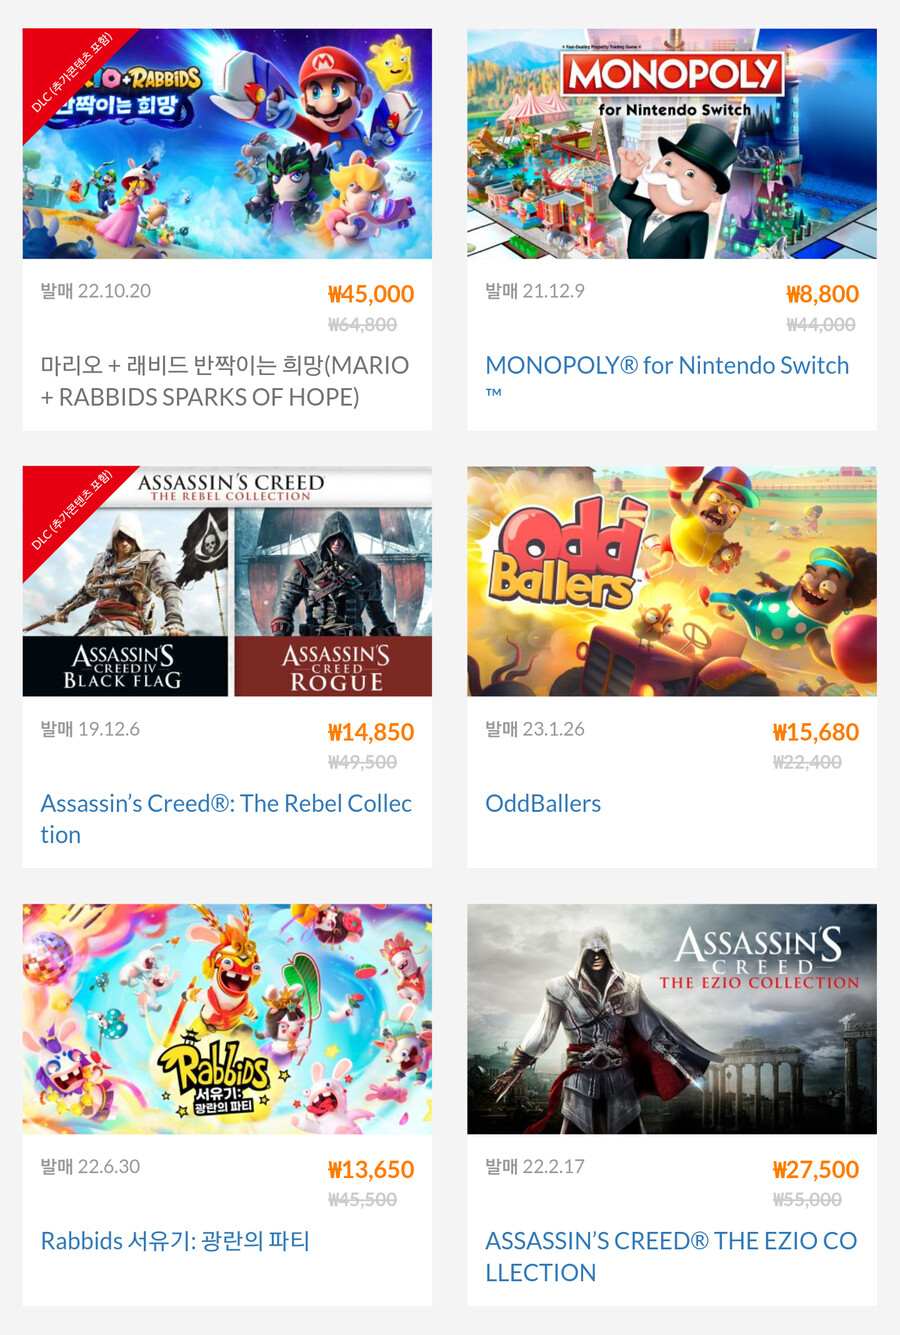
Task: Click the ₩8,800 Monopoly sale price
Action: click(822, 294)
